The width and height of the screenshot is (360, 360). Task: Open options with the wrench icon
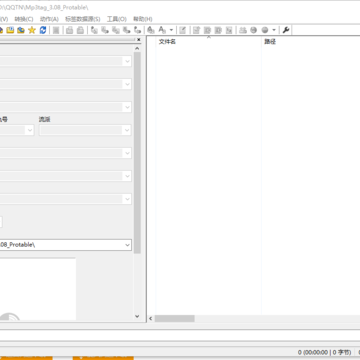click(286, 30)
